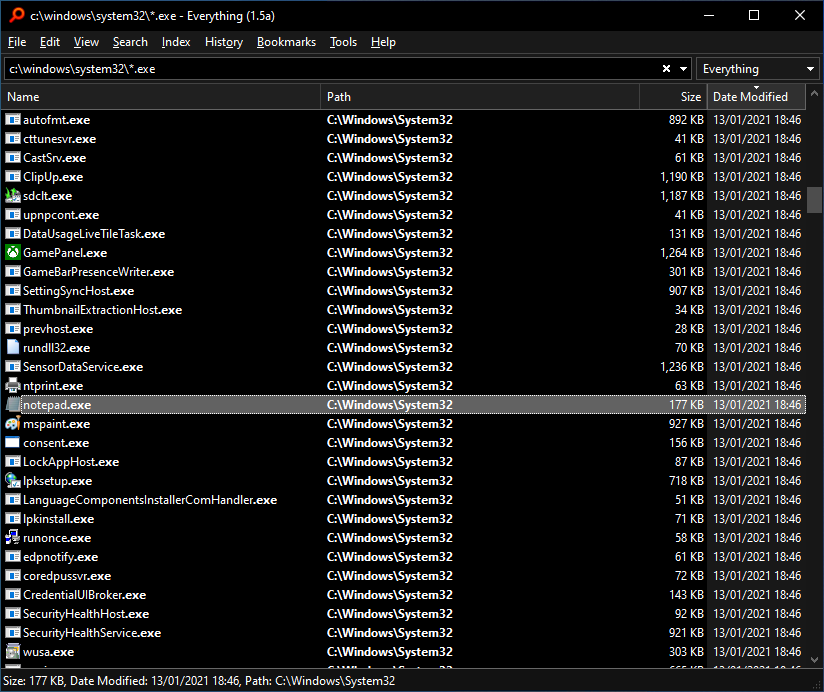824x692 pixels.
Task: Click the Everything magnifier icon in title bar
Action: pos(16,15)
